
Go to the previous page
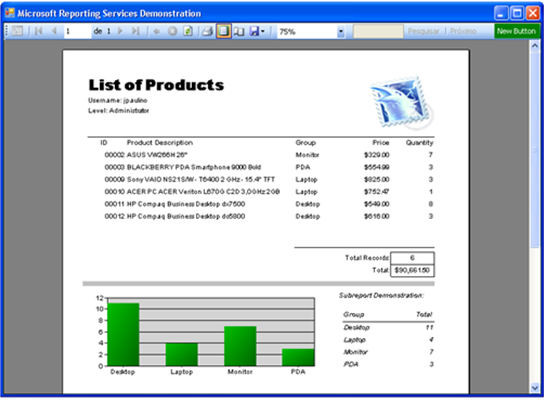(x=54, y=31)
